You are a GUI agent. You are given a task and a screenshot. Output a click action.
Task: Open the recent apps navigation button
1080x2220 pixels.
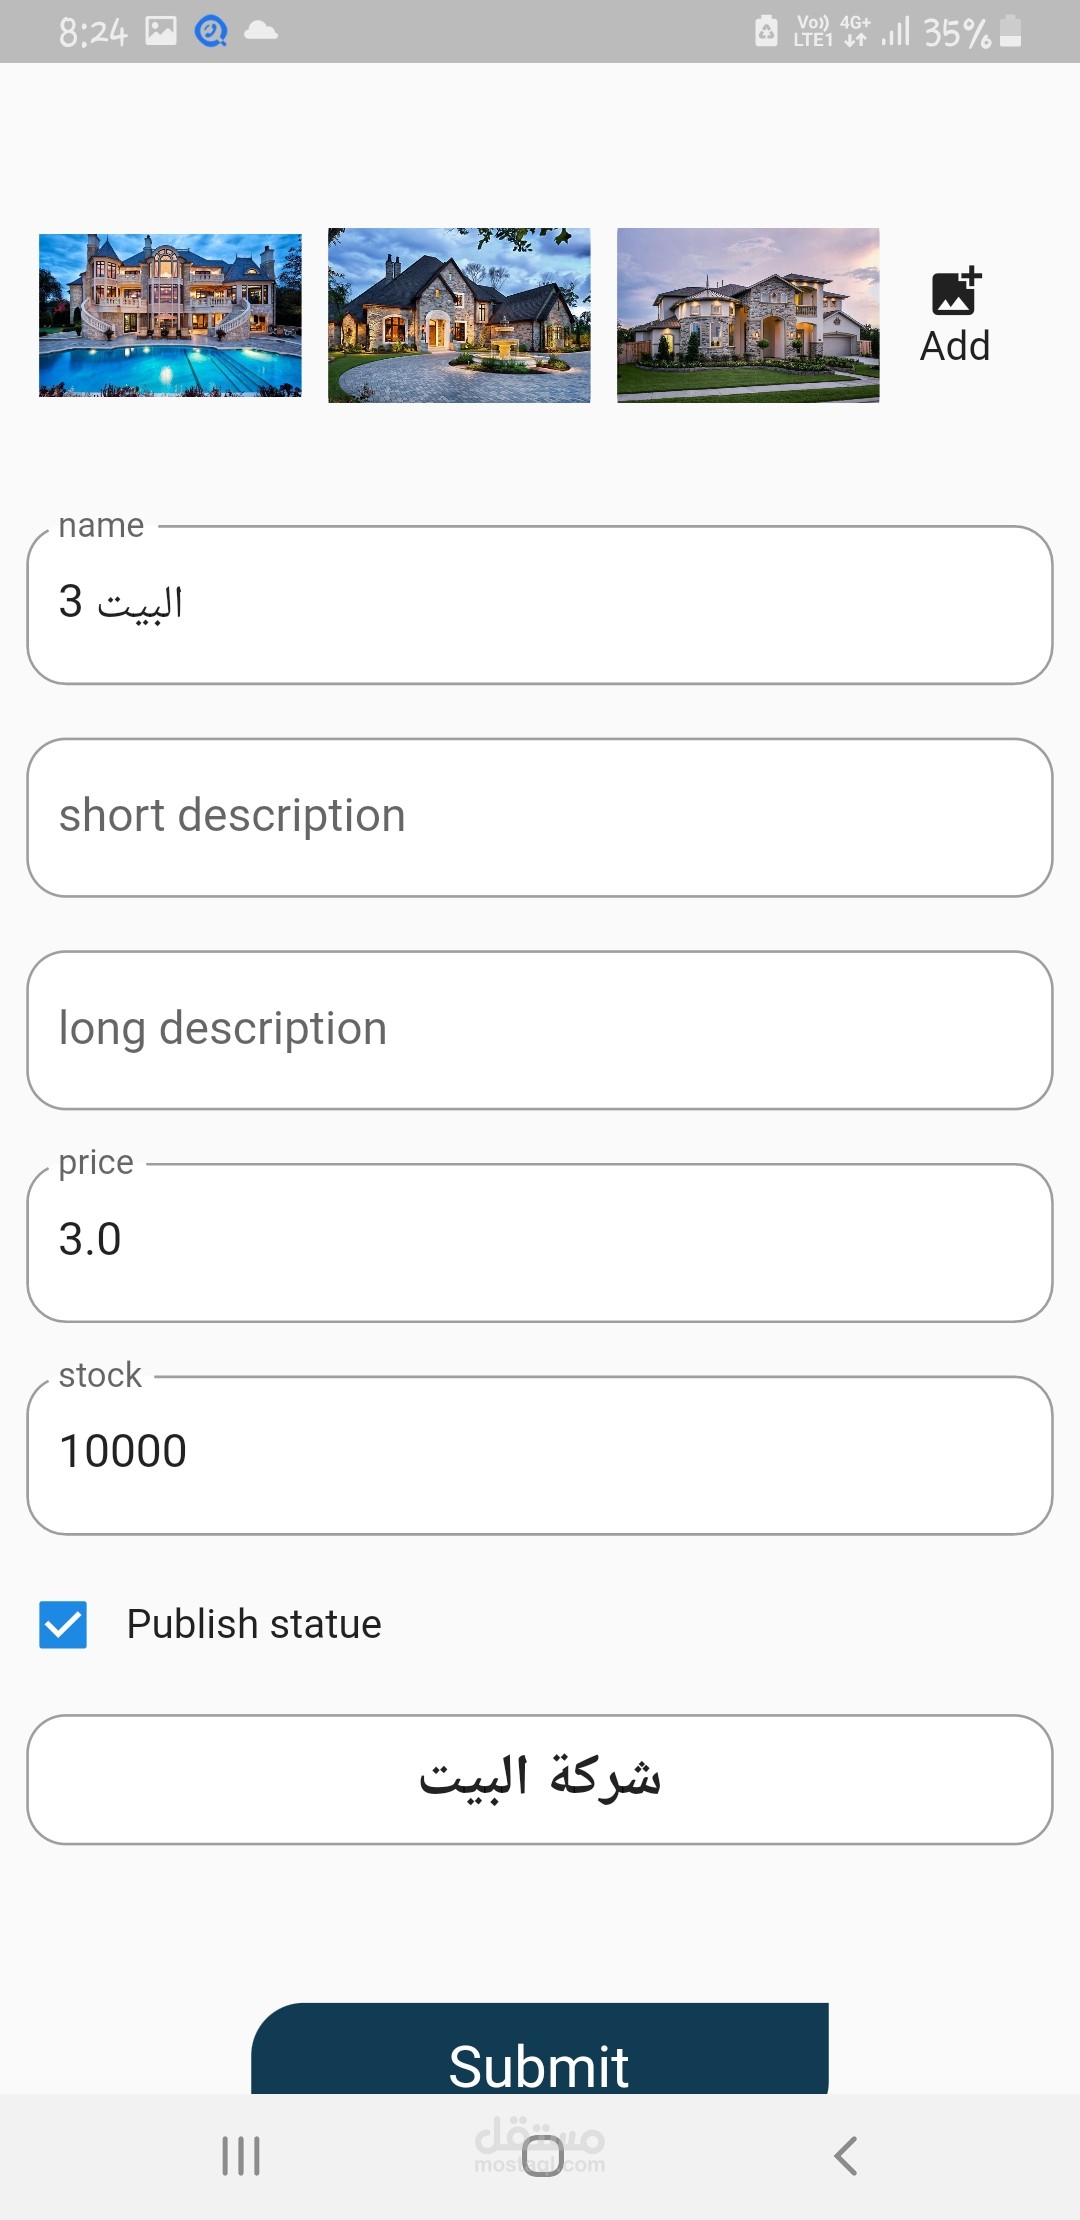[x=241, y=2155]
